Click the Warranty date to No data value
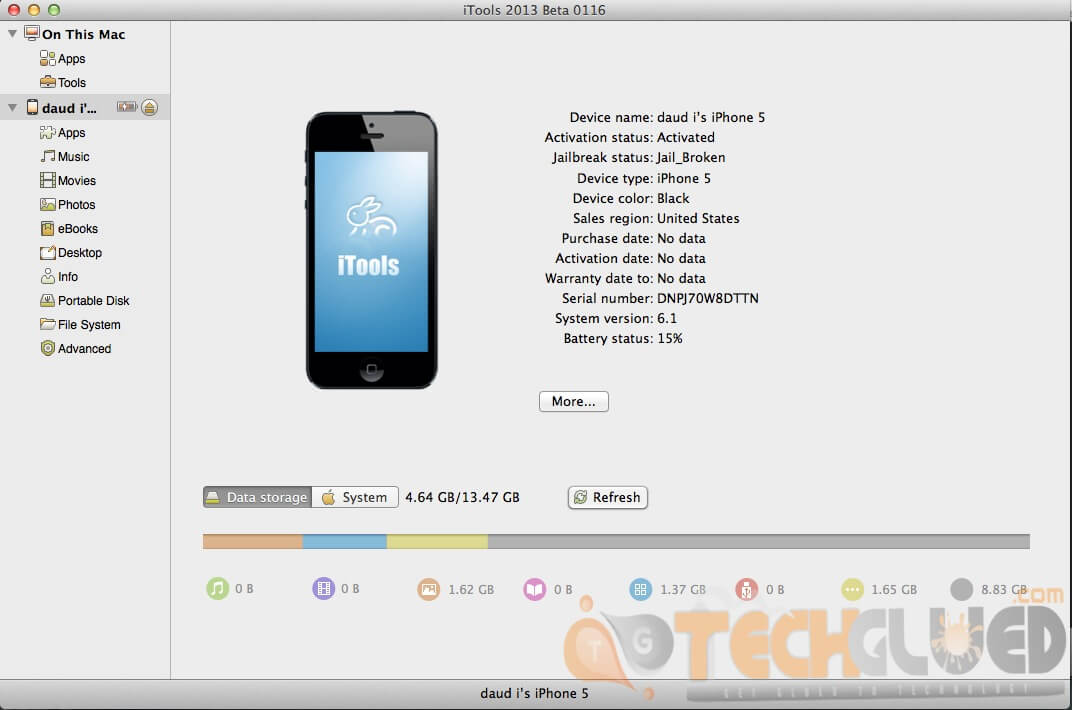 tap(681, 278)
